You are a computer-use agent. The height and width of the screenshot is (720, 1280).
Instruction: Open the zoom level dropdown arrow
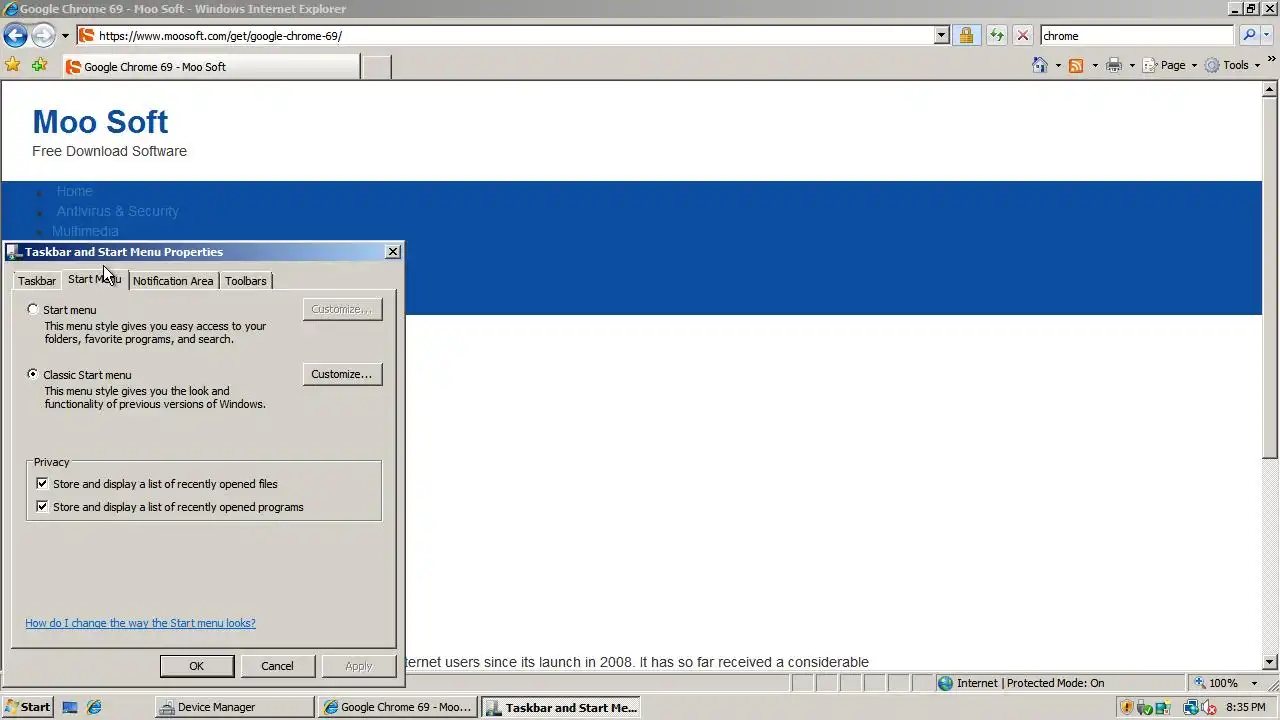tap(1254, 683)
